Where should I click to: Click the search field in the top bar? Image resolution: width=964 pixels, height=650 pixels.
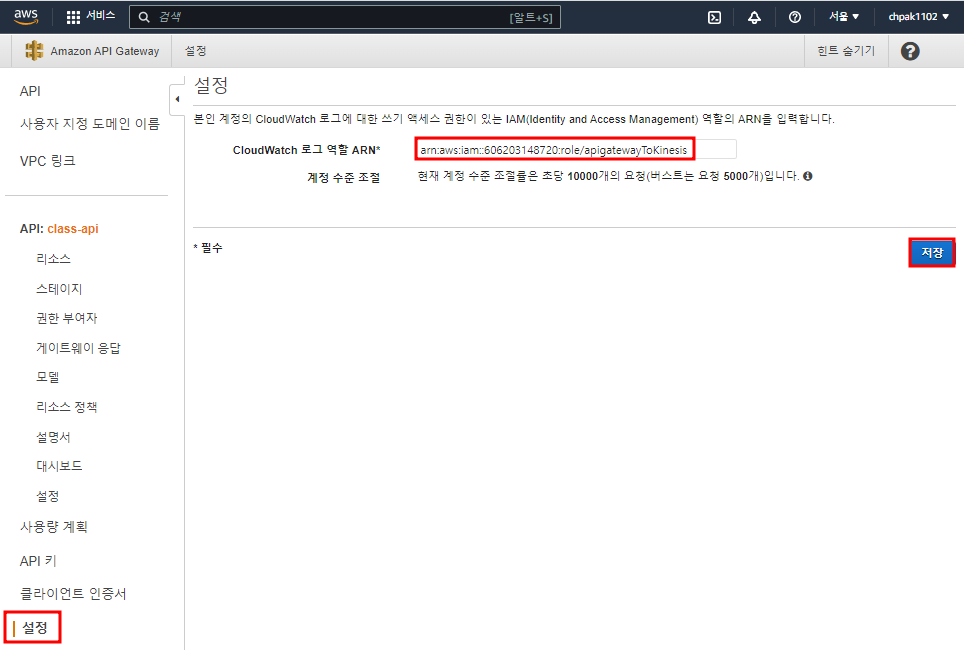(x=345, y=17)
